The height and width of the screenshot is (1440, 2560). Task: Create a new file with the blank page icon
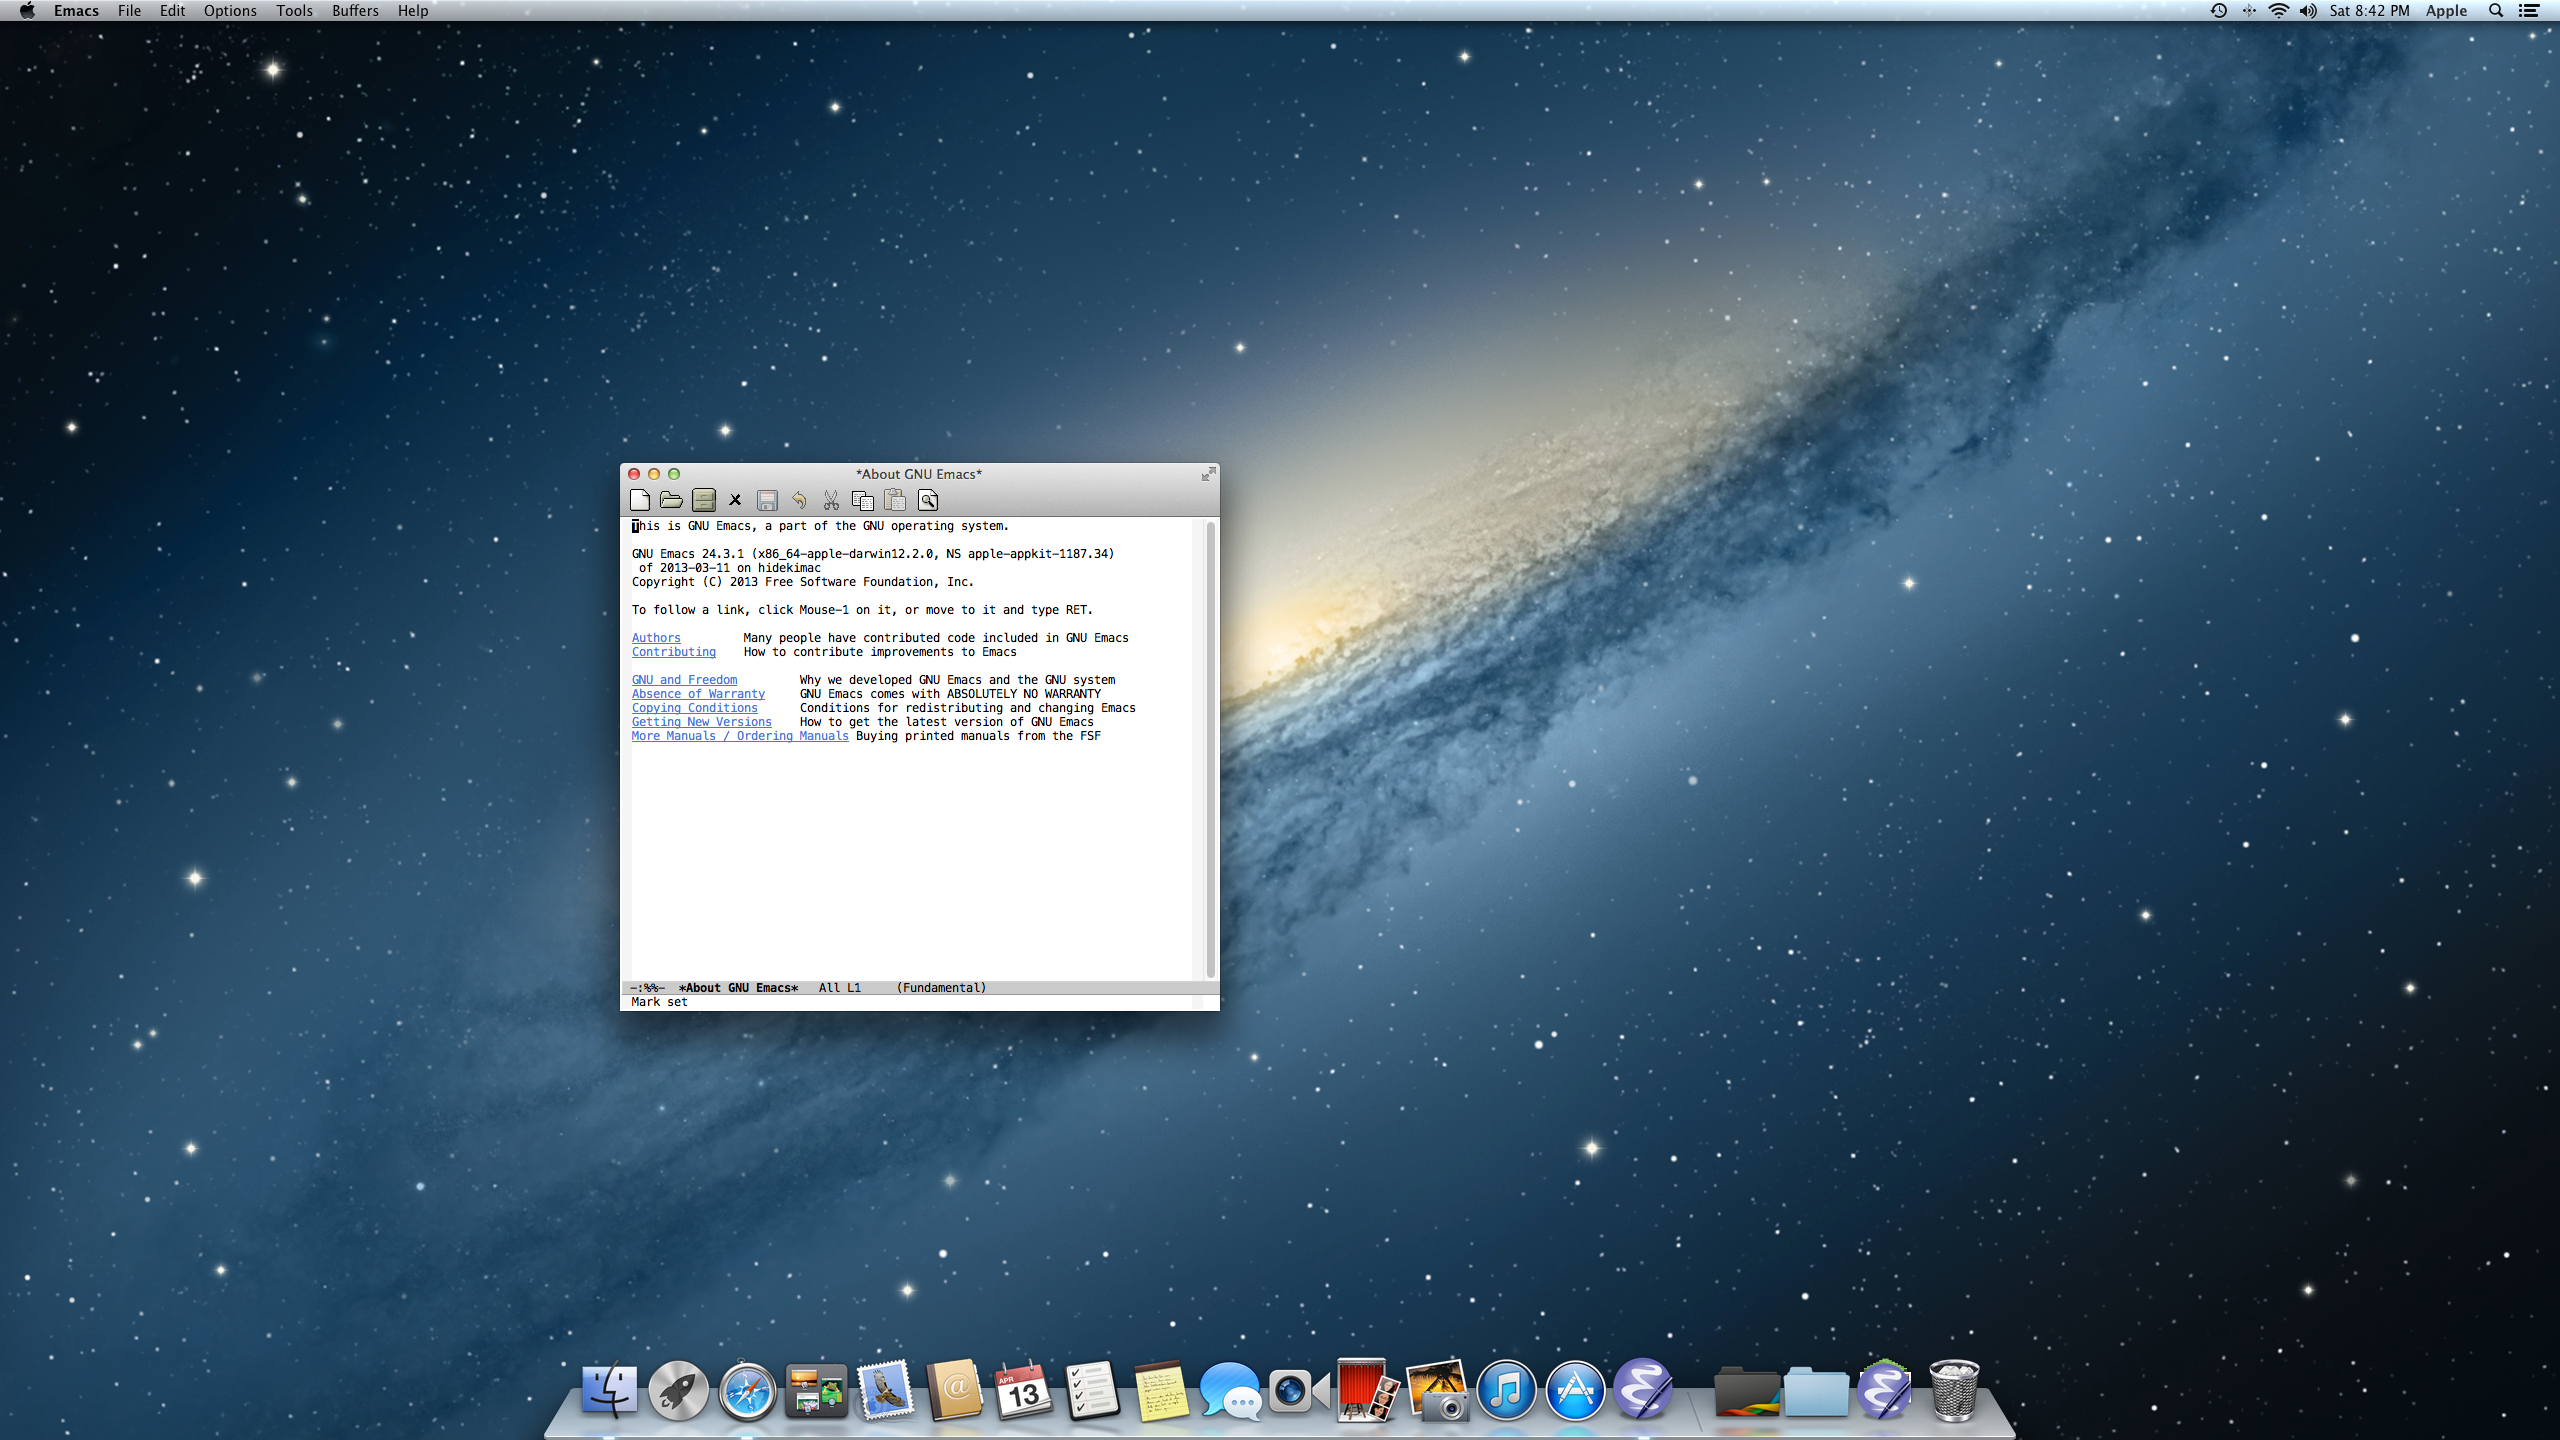(640, 500)
